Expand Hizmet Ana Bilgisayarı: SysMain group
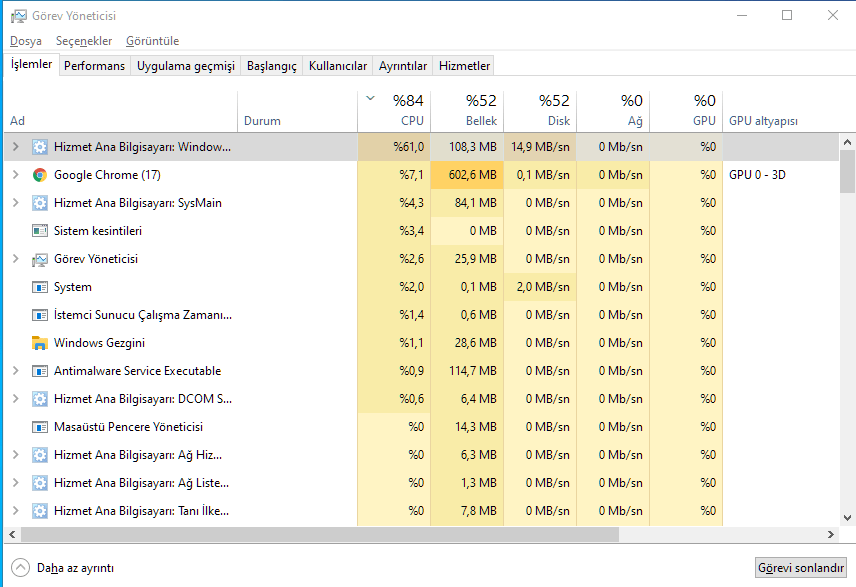The image size is (856, 587). [x=16, y=203]
